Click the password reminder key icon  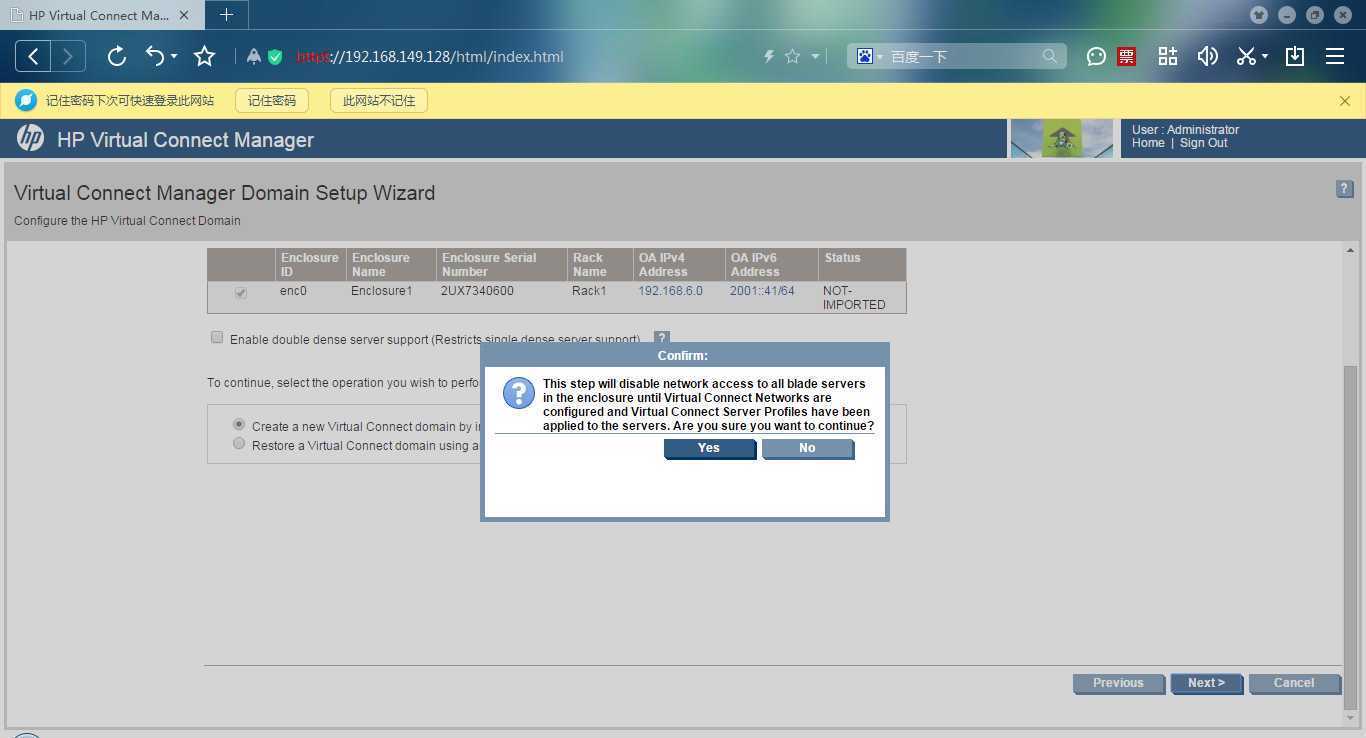coord(26,101)
